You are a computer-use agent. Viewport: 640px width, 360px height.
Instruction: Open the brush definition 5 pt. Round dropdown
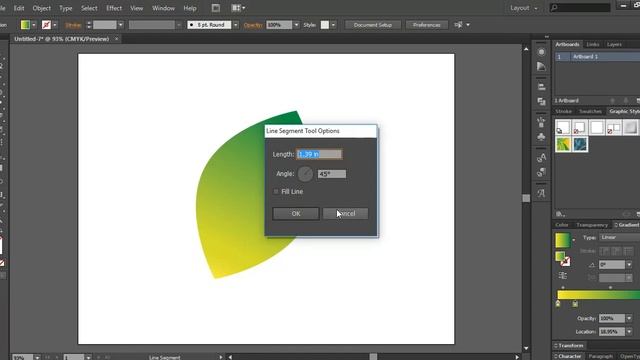(236, 25)
